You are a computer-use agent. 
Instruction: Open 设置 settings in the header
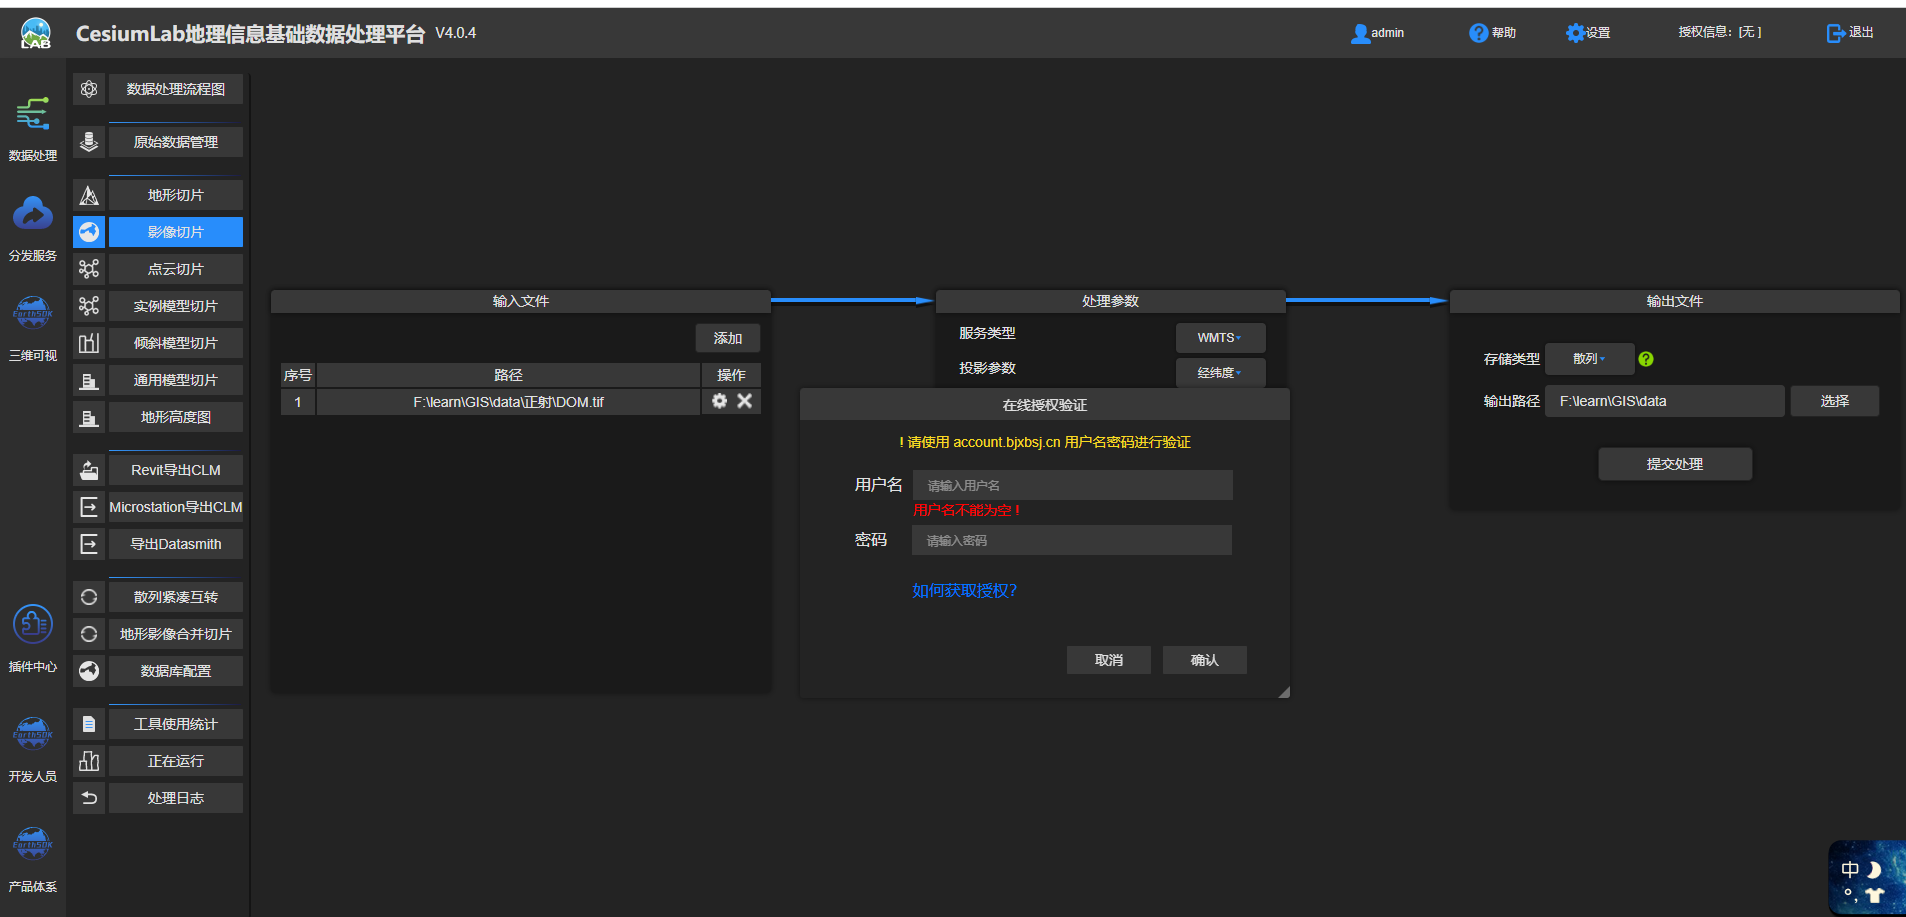[x=1588, y=33]
